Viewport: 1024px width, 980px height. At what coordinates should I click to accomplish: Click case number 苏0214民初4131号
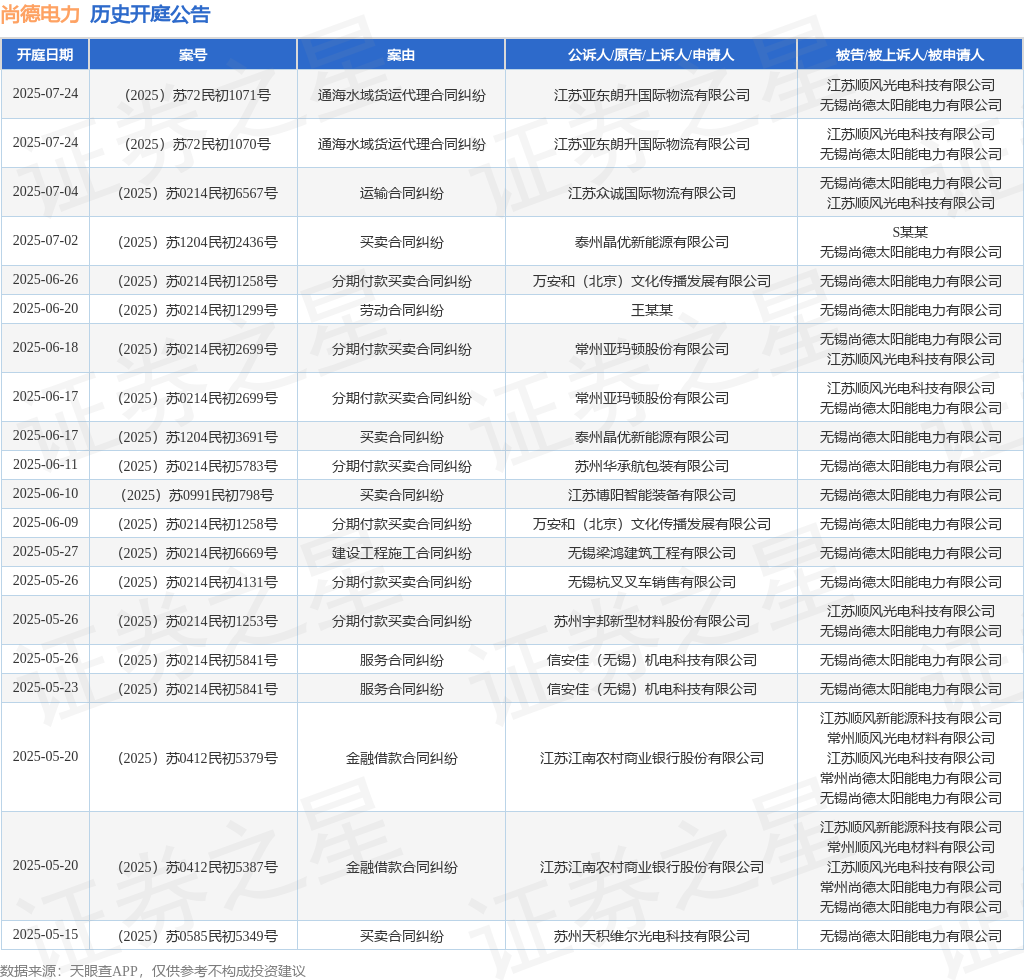(197, 582)
